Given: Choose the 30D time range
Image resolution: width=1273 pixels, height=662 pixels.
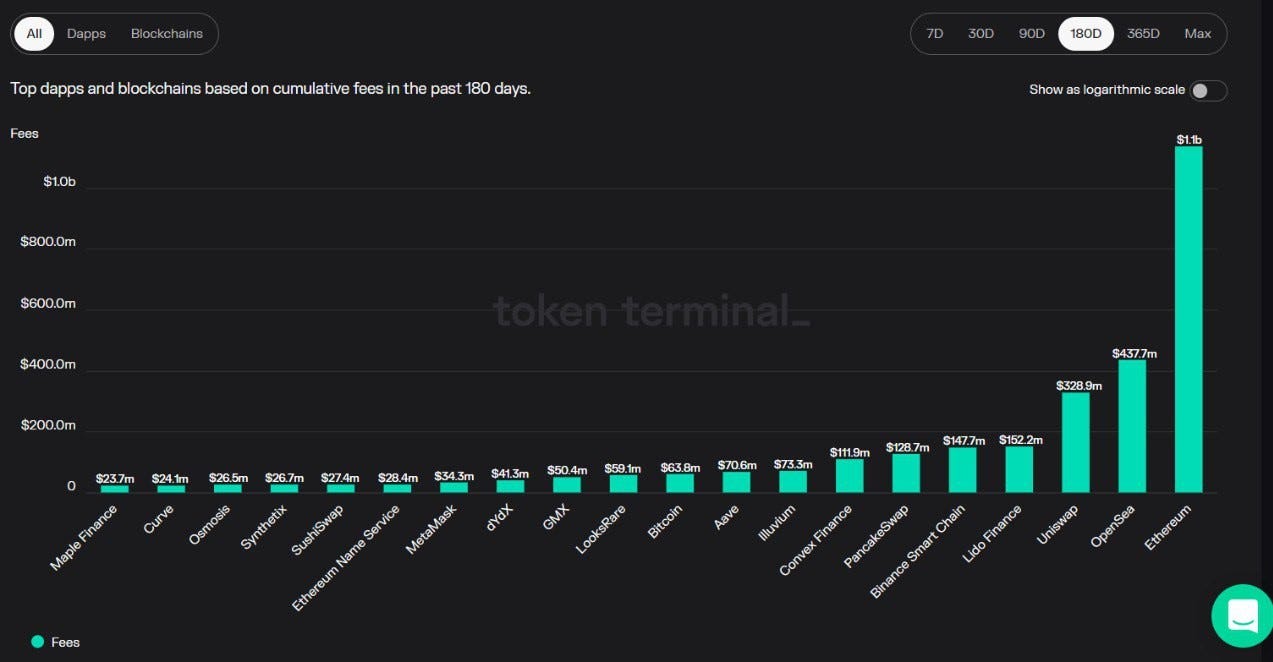Looking at the screenshot, I should point(981,34).
